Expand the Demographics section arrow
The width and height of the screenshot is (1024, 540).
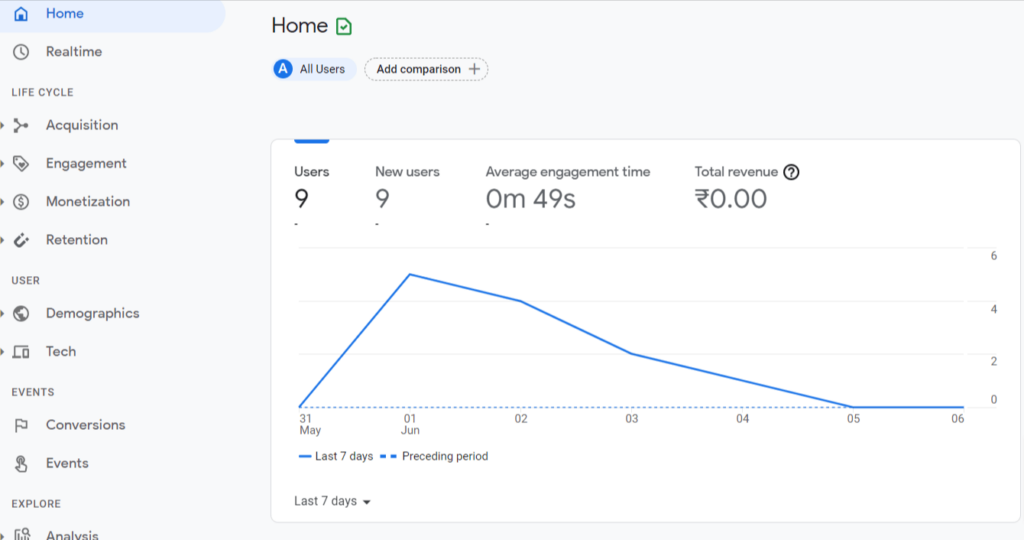tap(3, 313)
